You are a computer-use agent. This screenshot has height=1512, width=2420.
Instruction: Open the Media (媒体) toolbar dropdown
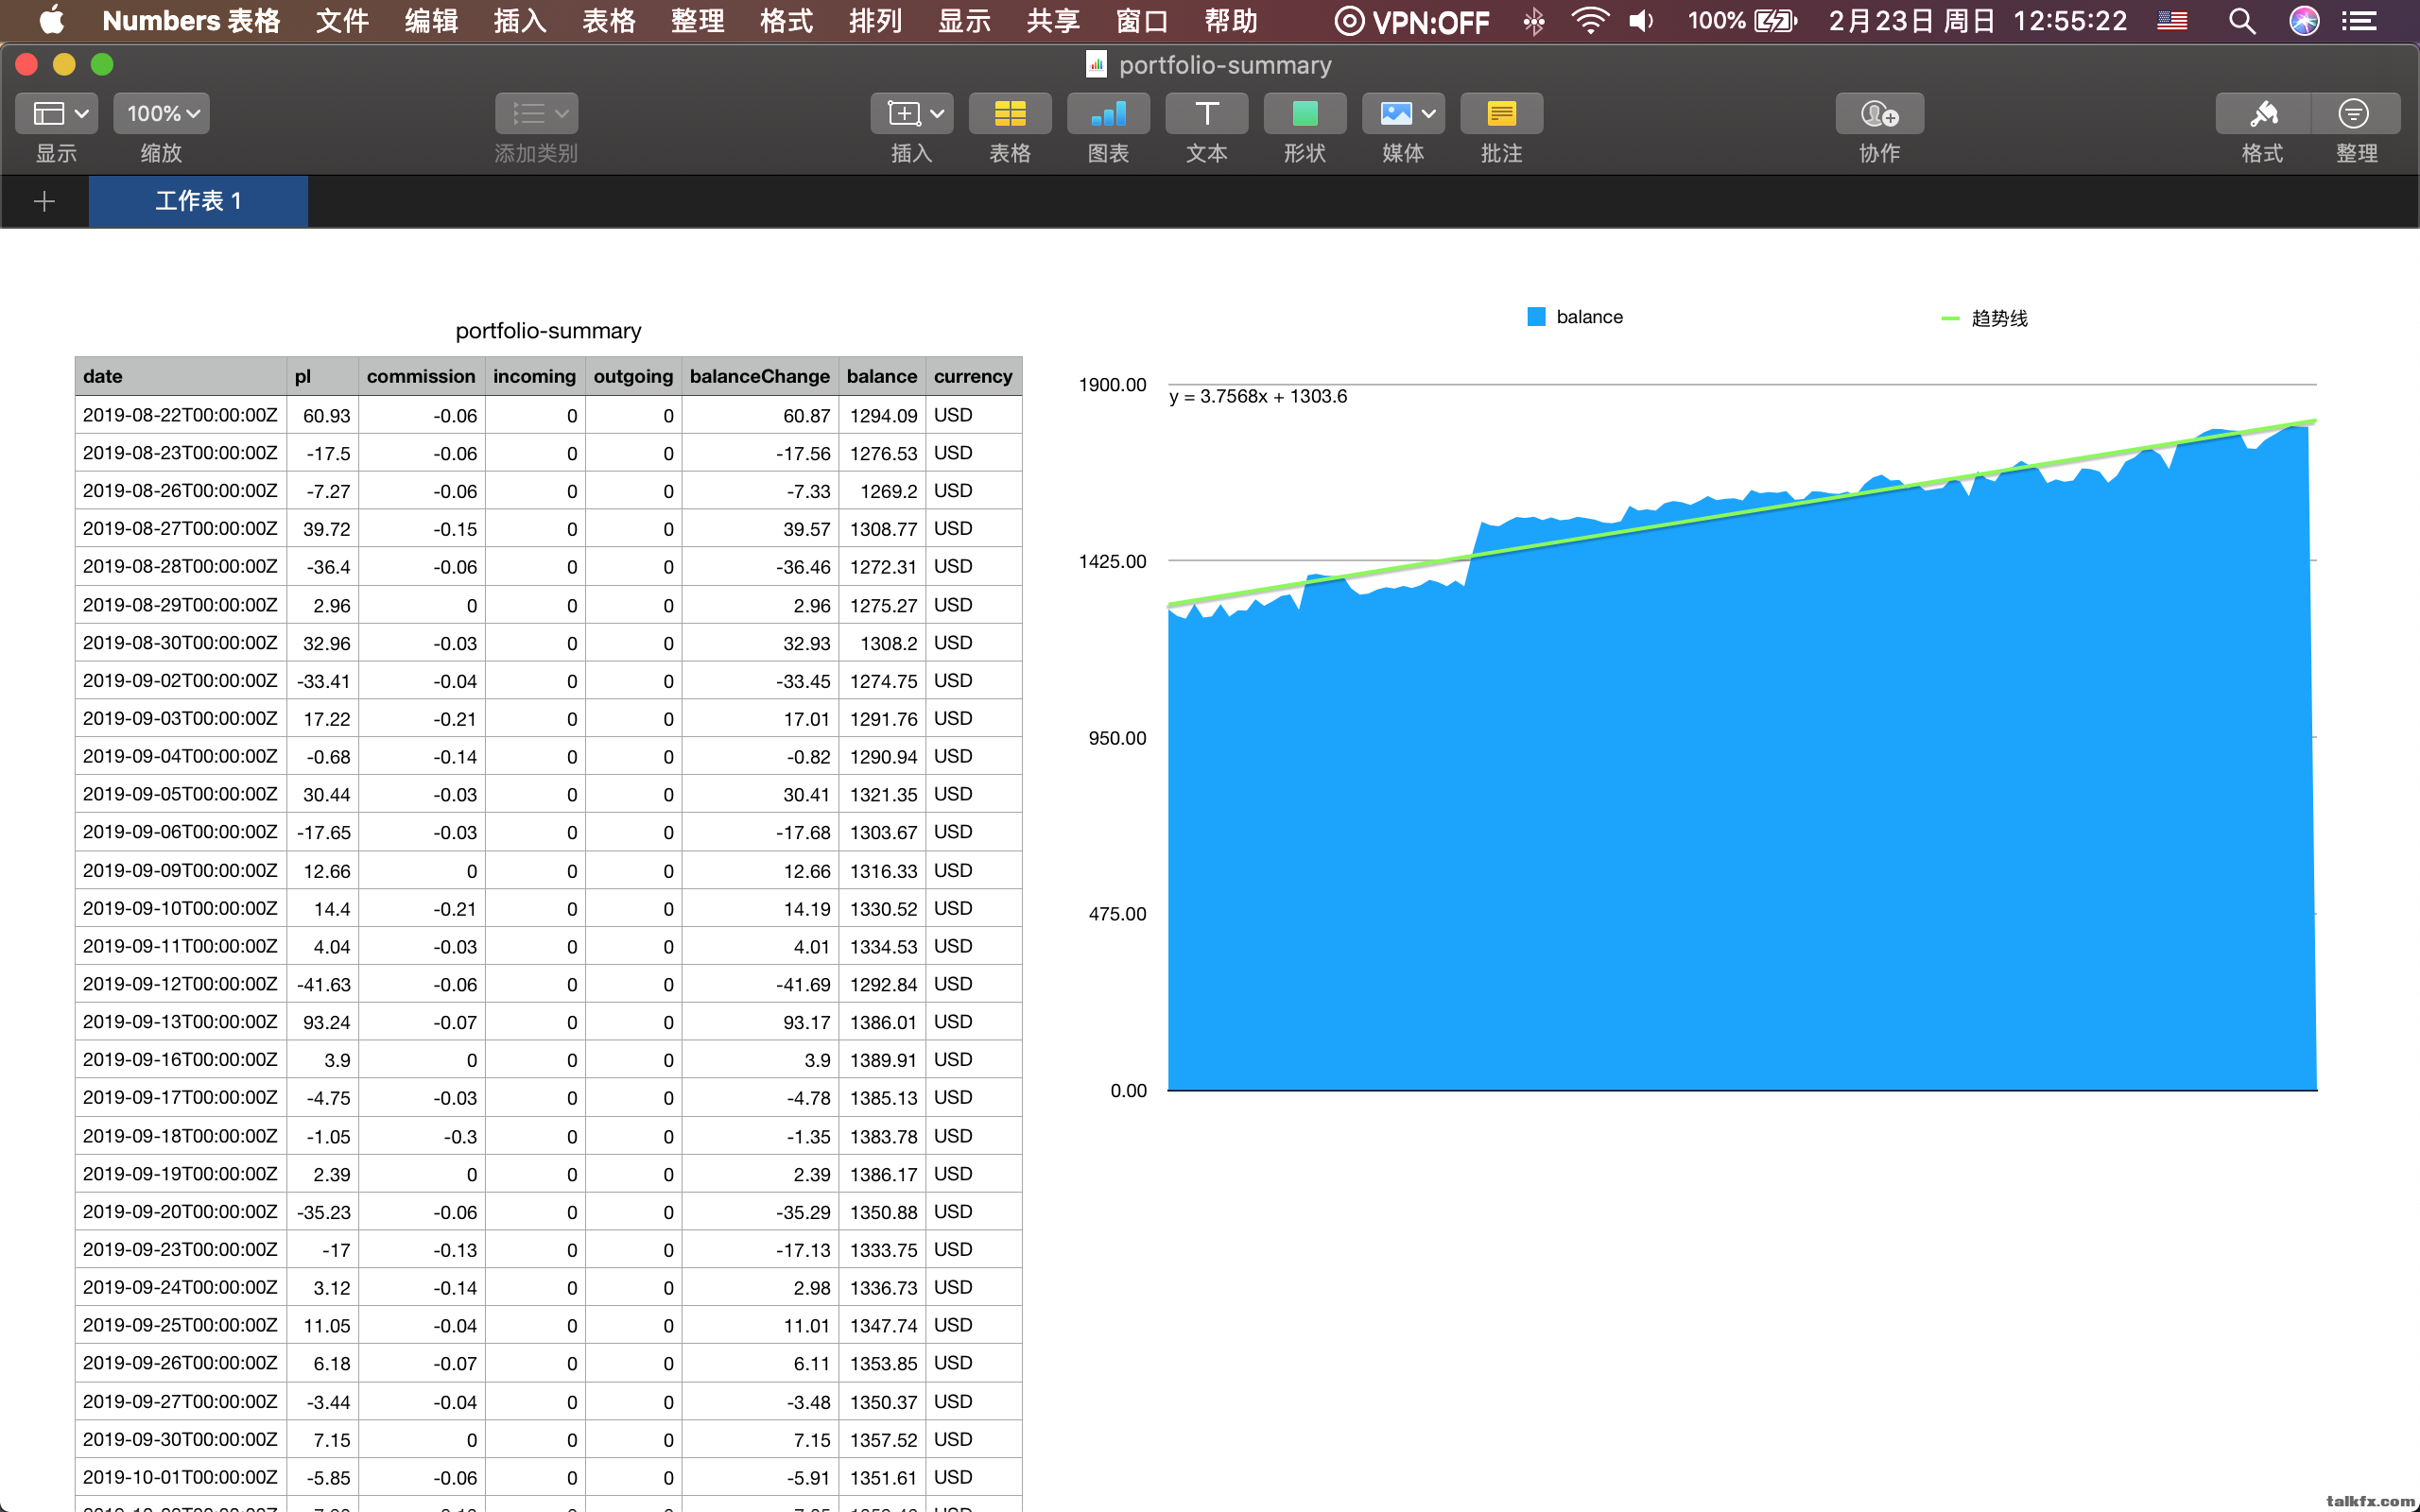tap(1403, 114)
